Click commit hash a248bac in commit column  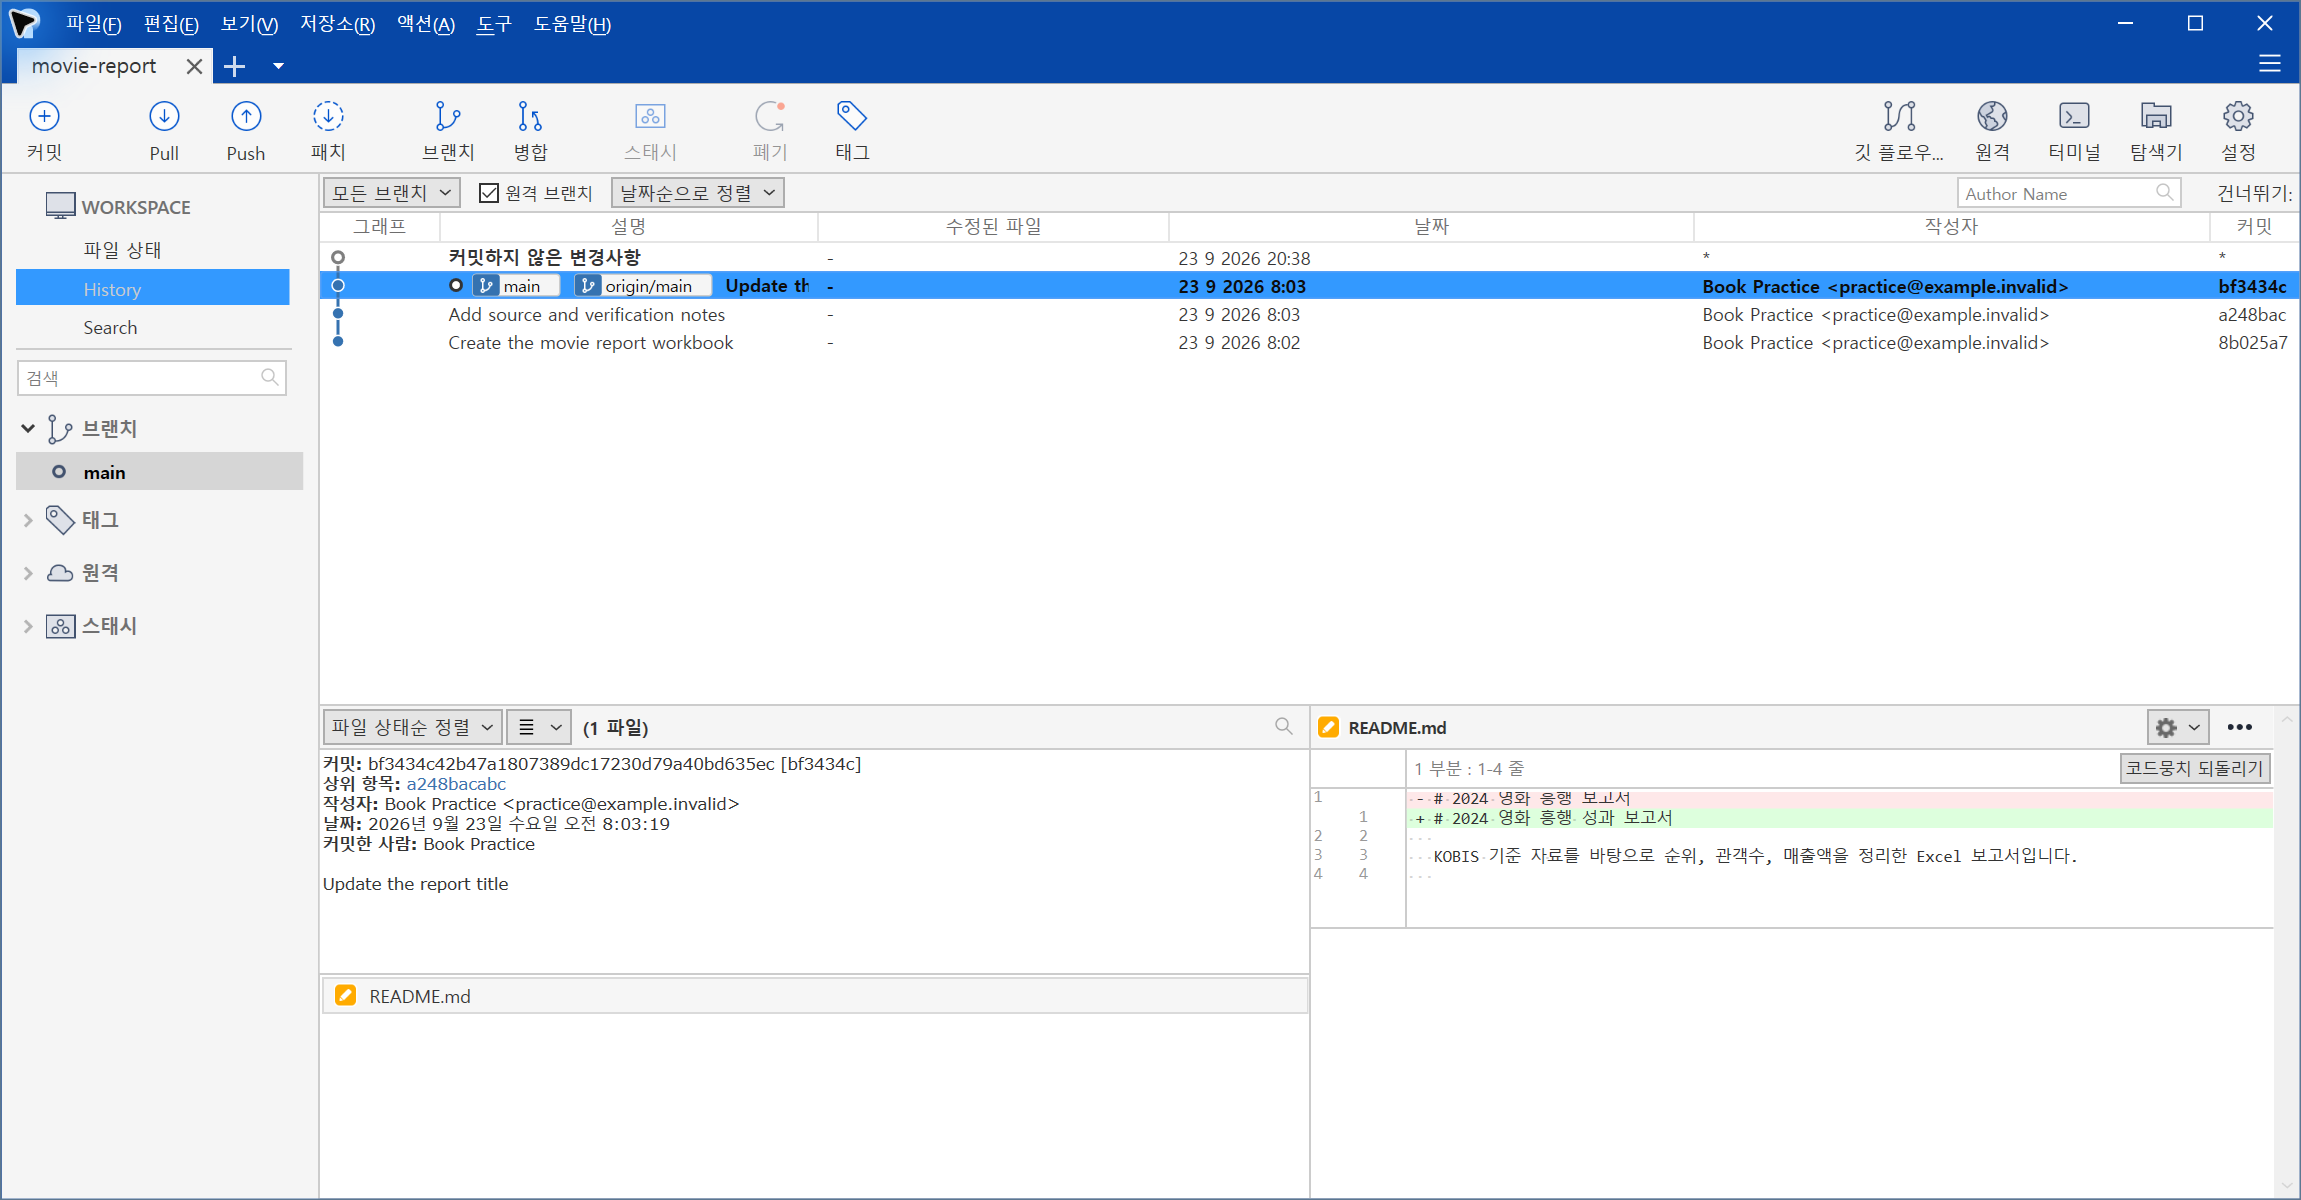(x=2252, y=314)
